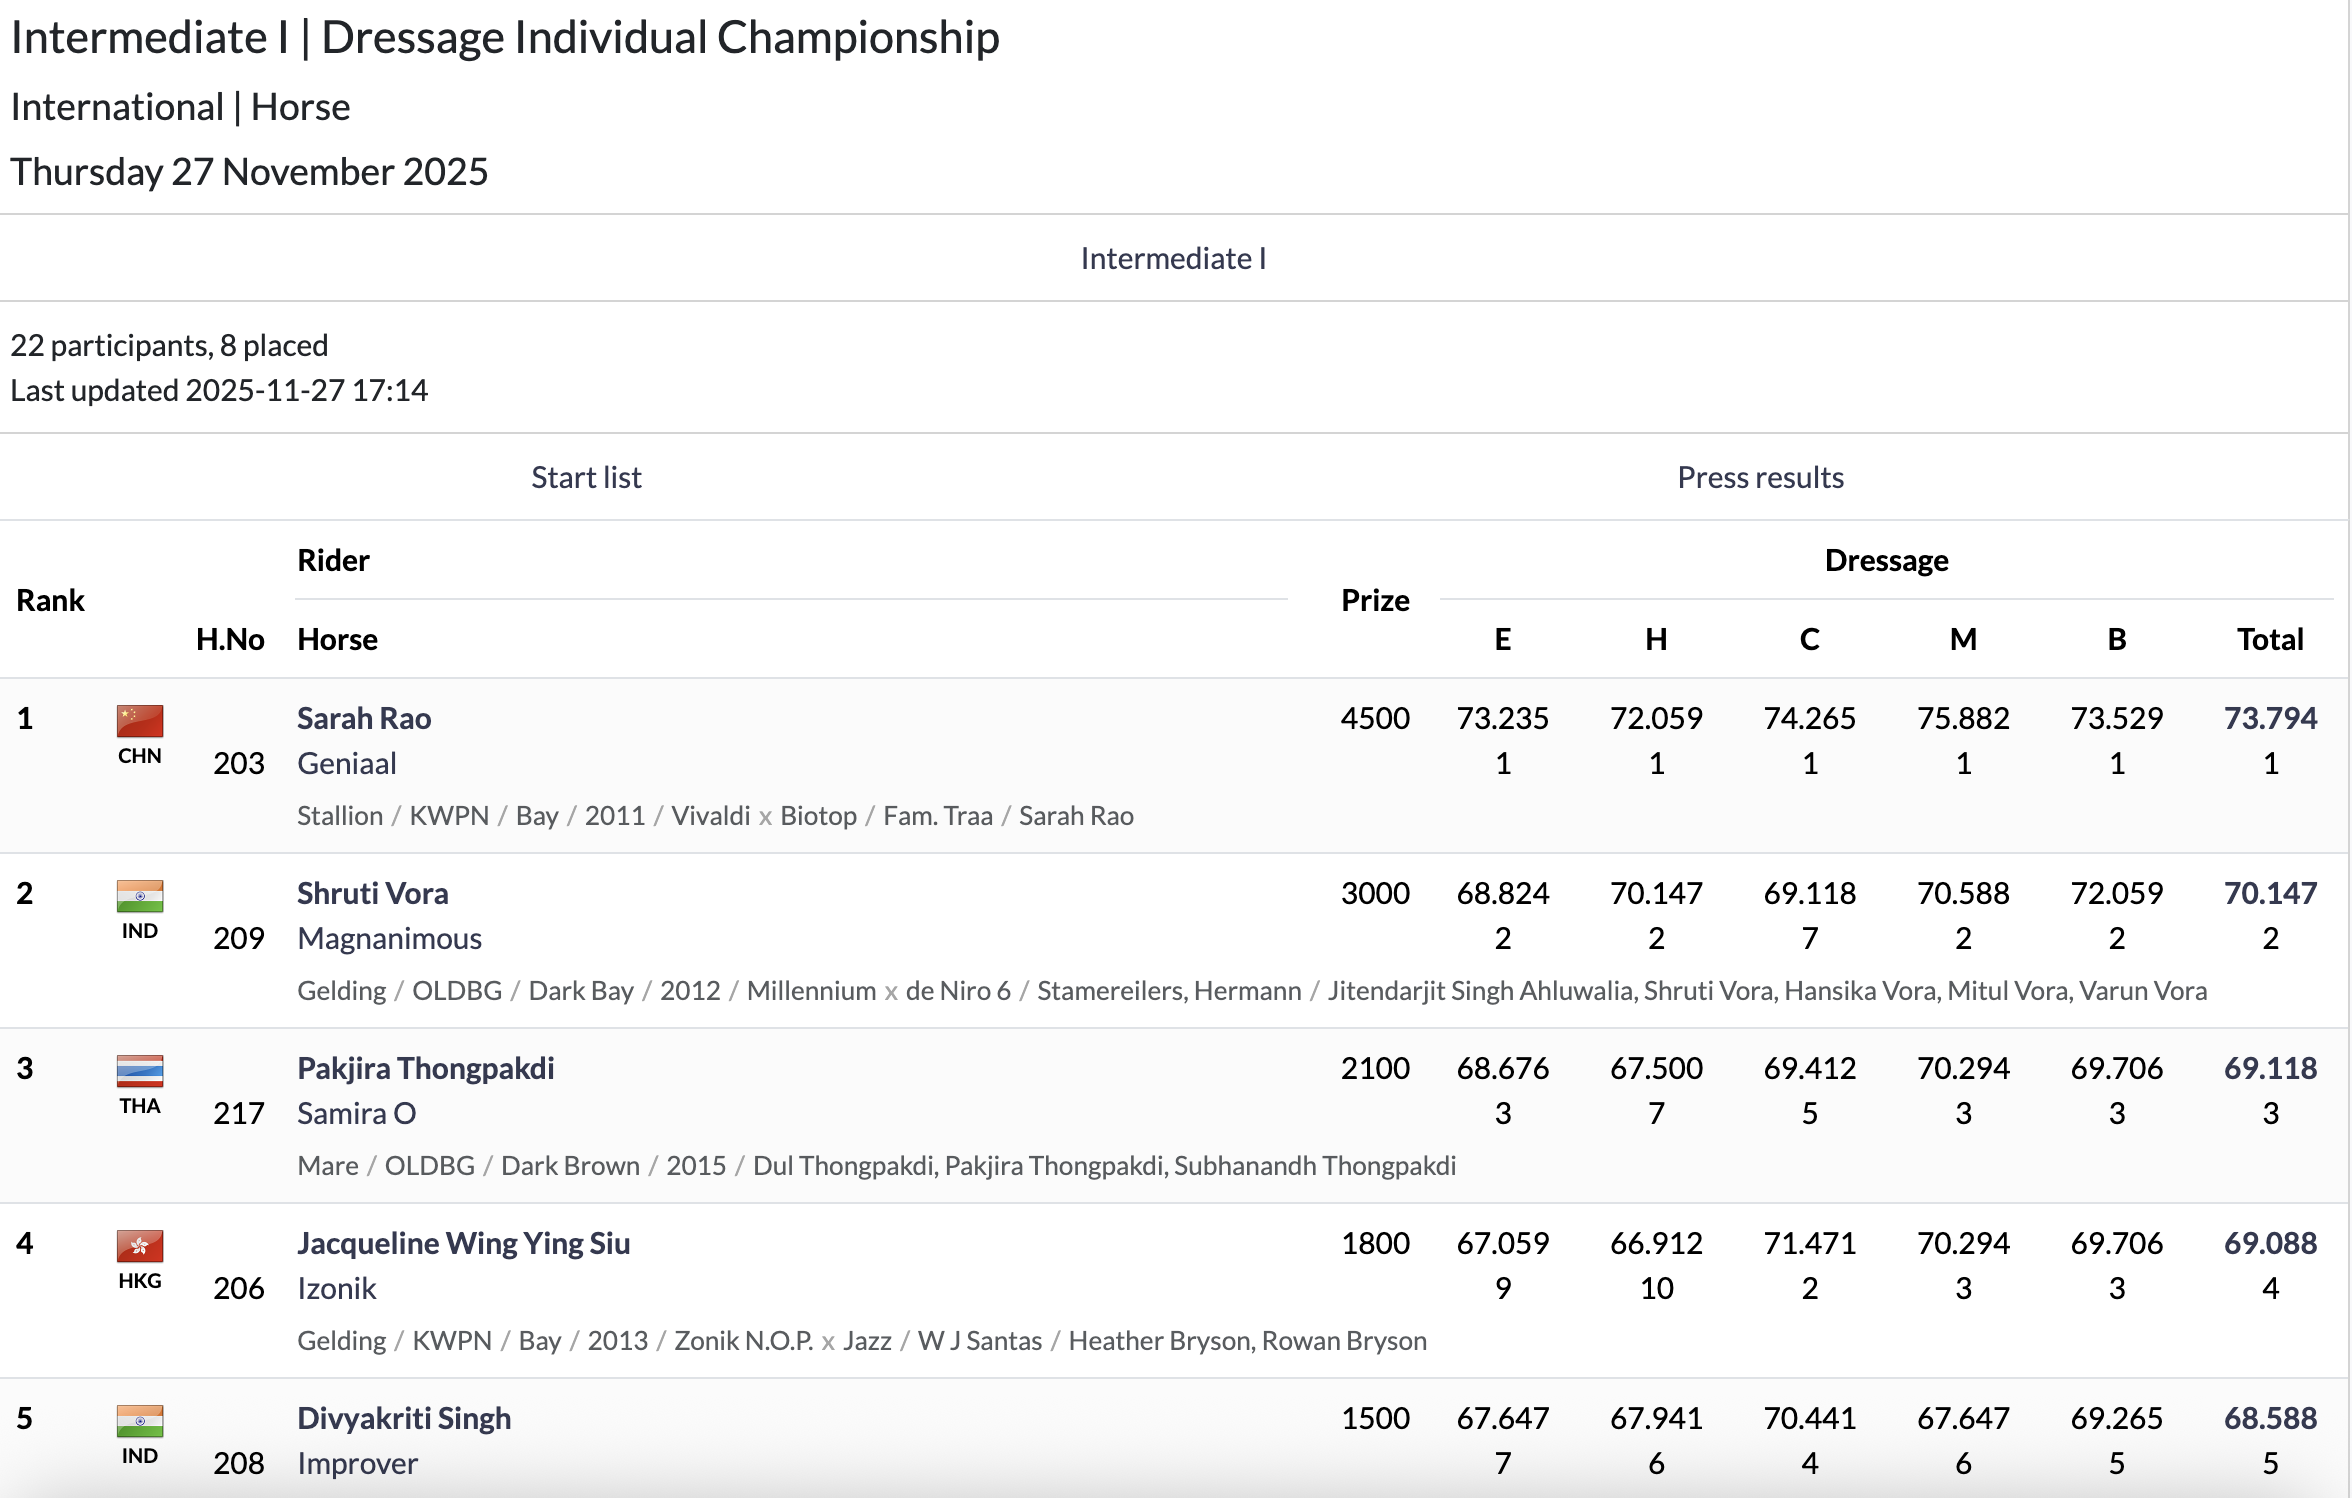Click the Thailand flag for Pakjira Thongpakdi
The image size is (2352, 1498).
[140, 1070]
